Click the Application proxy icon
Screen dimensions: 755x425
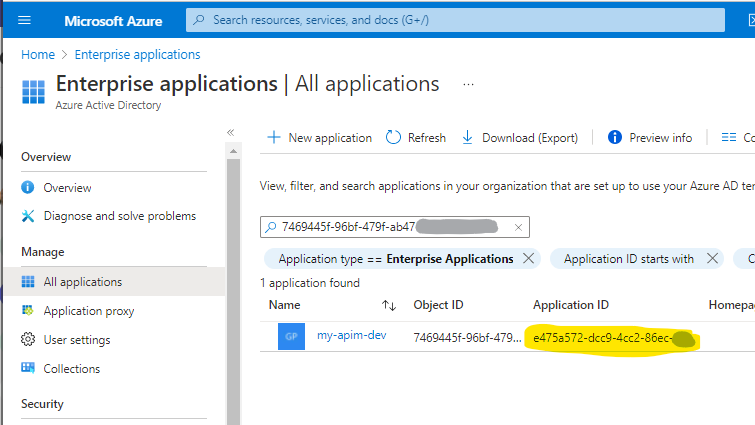pos(28,310)
